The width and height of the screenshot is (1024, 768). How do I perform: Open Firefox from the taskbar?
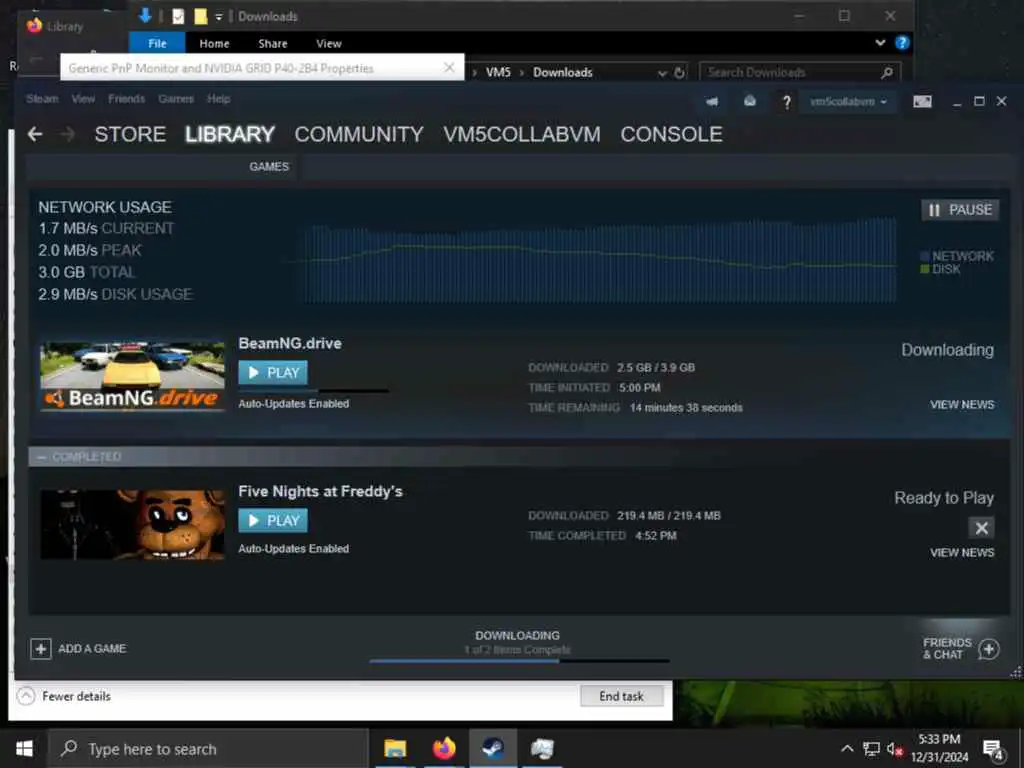(x=444, y=748)
